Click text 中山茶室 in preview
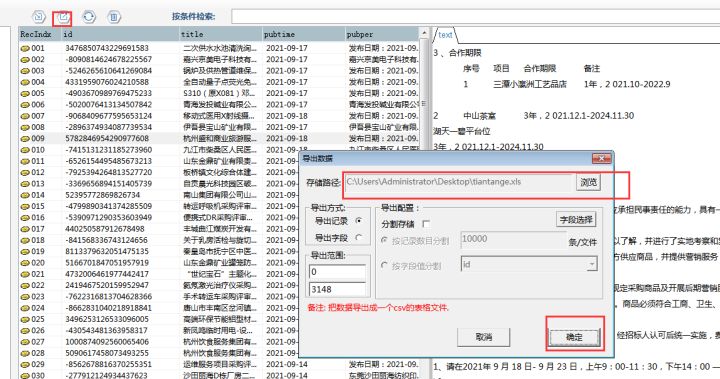This screenshot has height=379, width=720. 479,116
